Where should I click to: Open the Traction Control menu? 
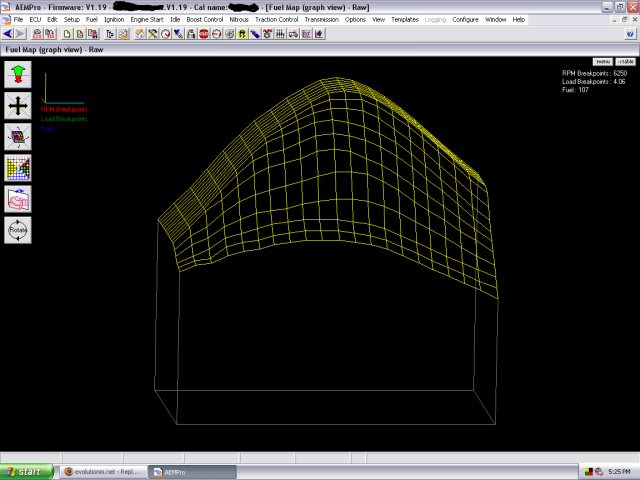[277, 20]
